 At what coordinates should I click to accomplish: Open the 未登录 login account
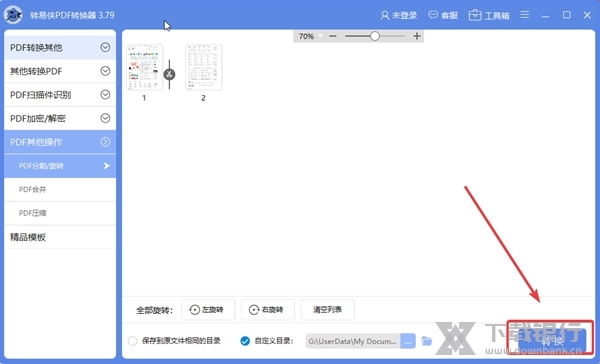[x=398, y=15]
